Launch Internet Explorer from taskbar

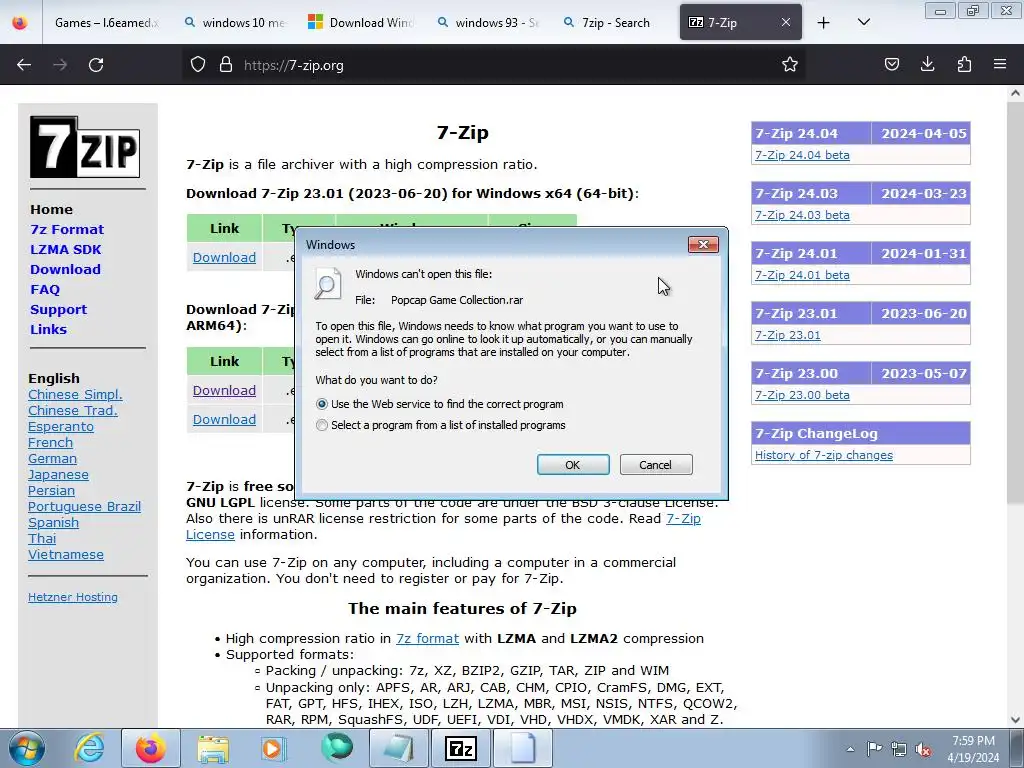[89, 748]
